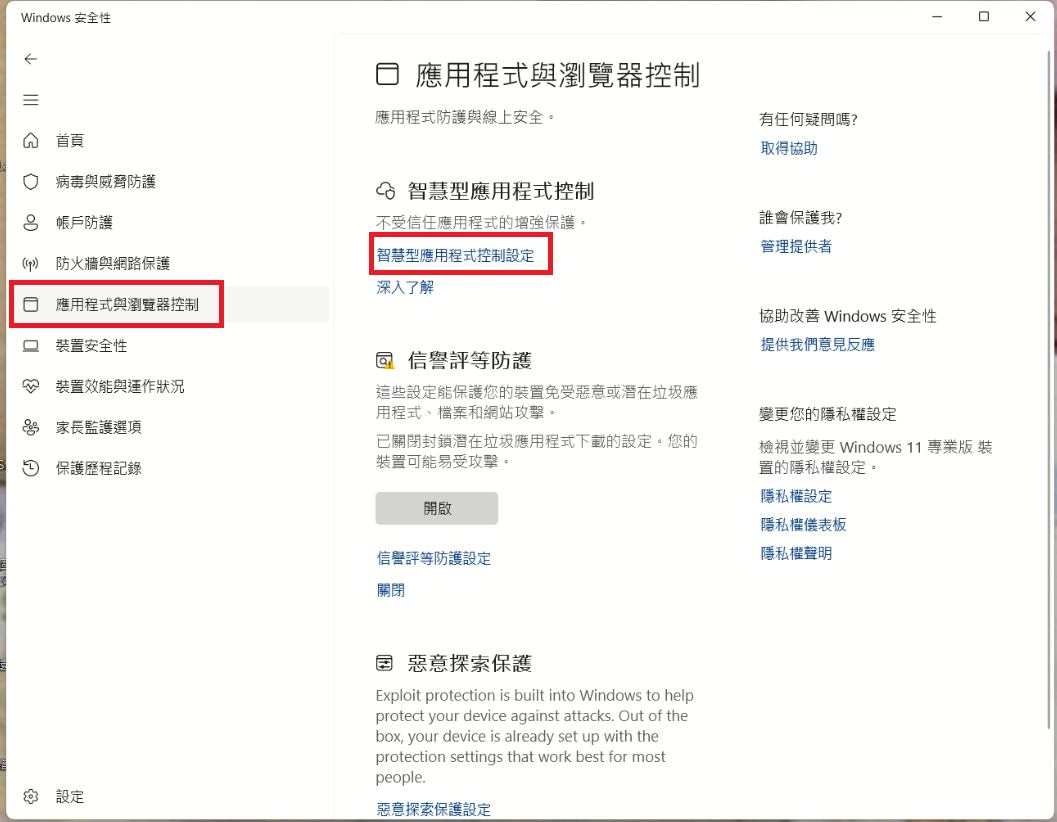Click 深入了解 link
The width and height of the screenshot is (1057, 822).
405,288
